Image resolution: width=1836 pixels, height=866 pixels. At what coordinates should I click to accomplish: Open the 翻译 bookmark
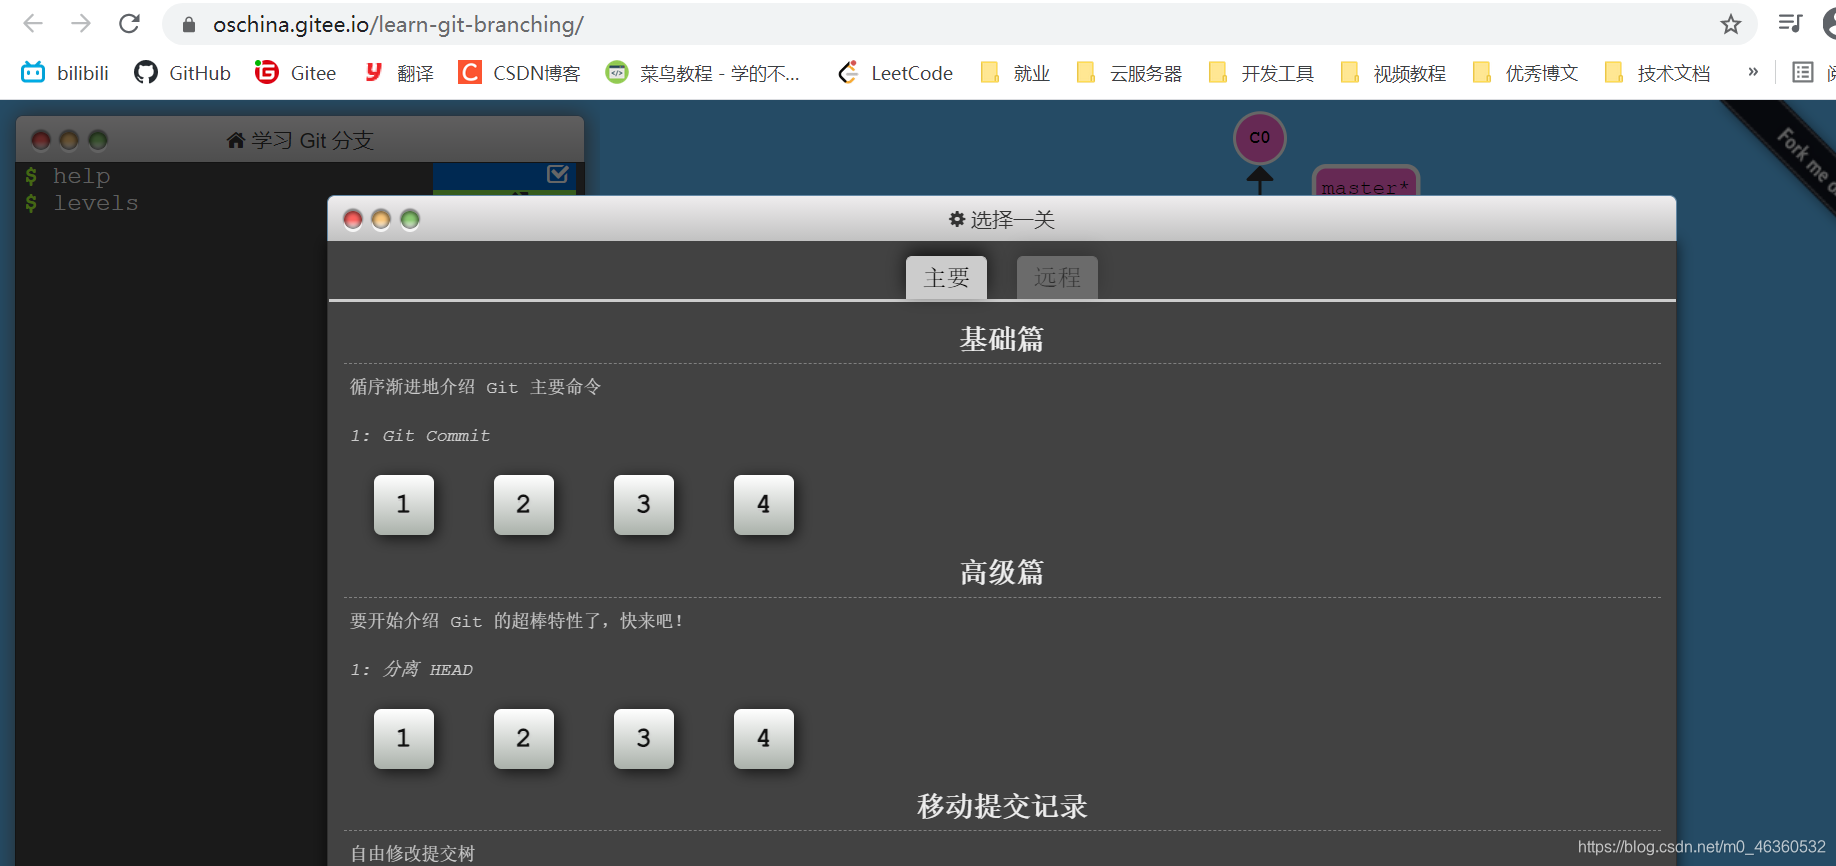[x=399, y=73]
